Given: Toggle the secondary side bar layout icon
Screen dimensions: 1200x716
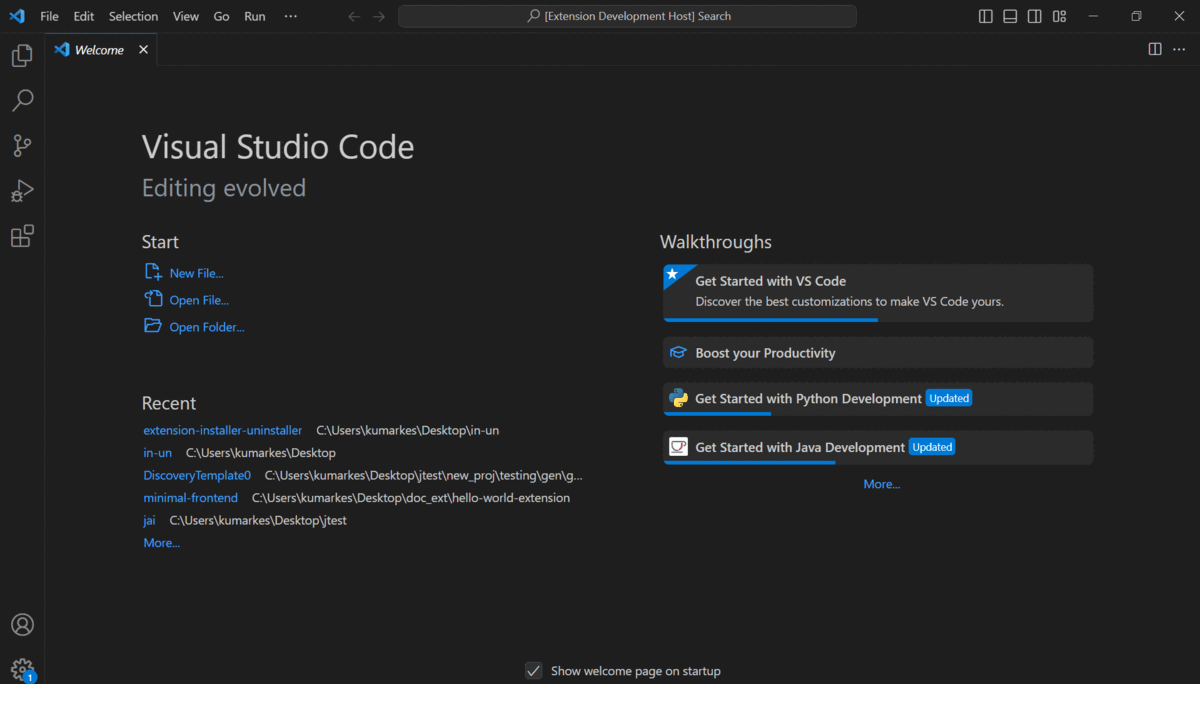Looking at the screenshot, I should (1035, 16).
